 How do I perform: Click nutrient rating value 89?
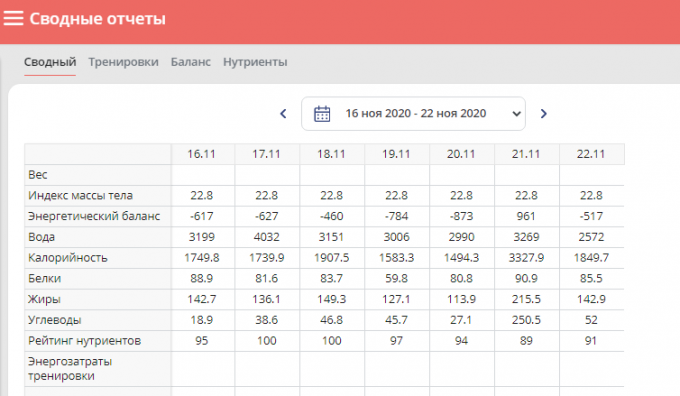[x=526, y=340]
